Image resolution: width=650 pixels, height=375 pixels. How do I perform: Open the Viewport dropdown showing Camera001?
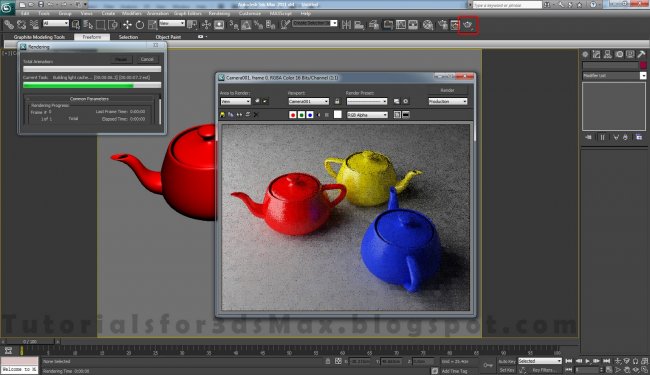(309, 102)
